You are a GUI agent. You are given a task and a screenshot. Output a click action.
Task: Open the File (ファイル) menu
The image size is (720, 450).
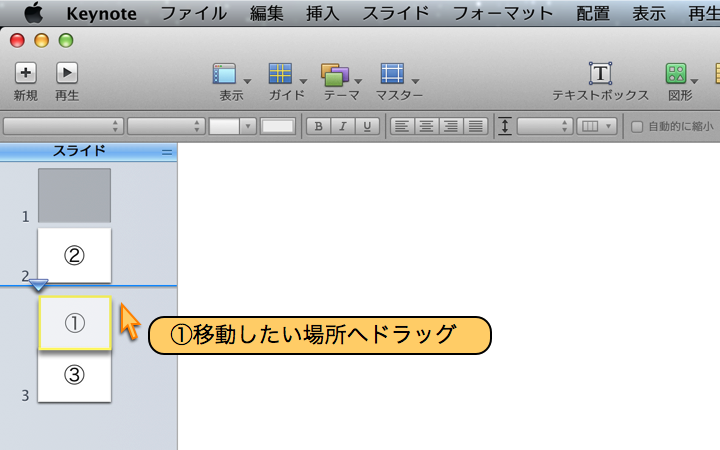(x=193, y=14)
